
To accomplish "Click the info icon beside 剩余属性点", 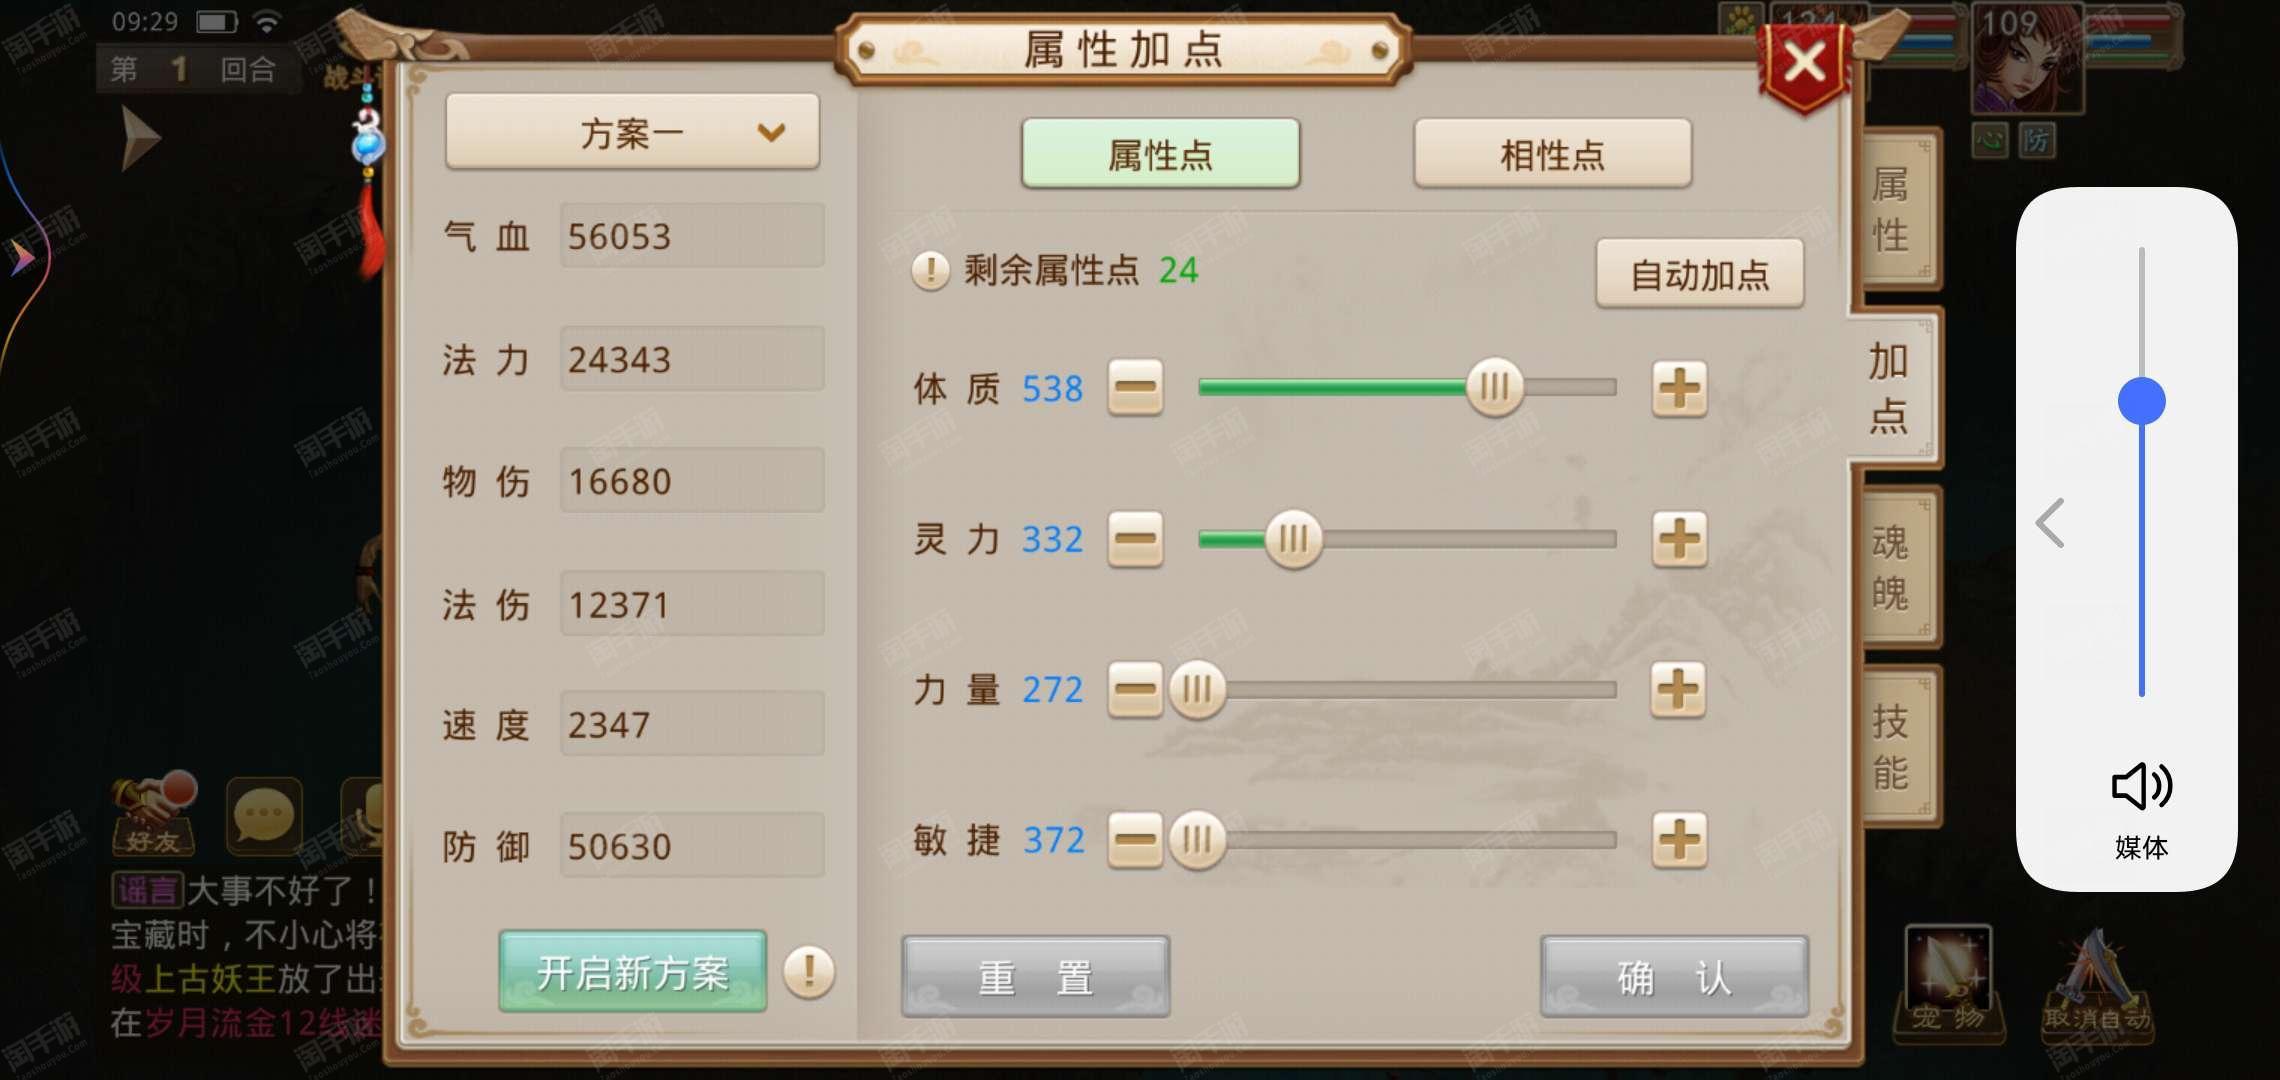I will click(x=930, y=270).
